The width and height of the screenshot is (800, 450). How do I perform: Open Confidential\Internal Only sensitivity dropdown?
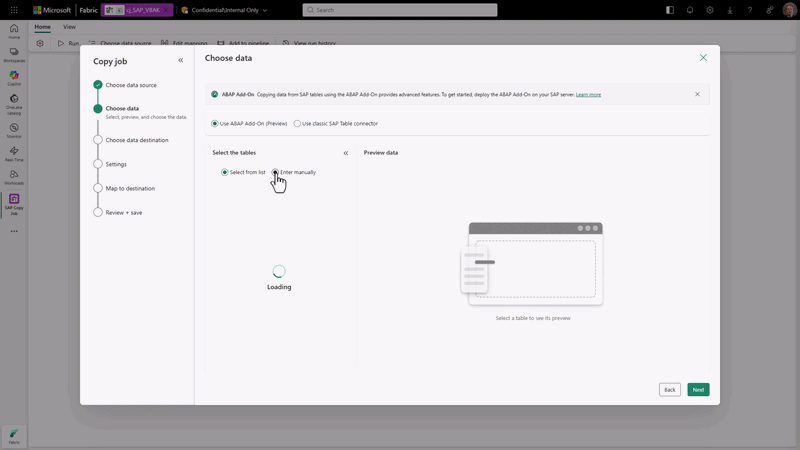[224, 10]
